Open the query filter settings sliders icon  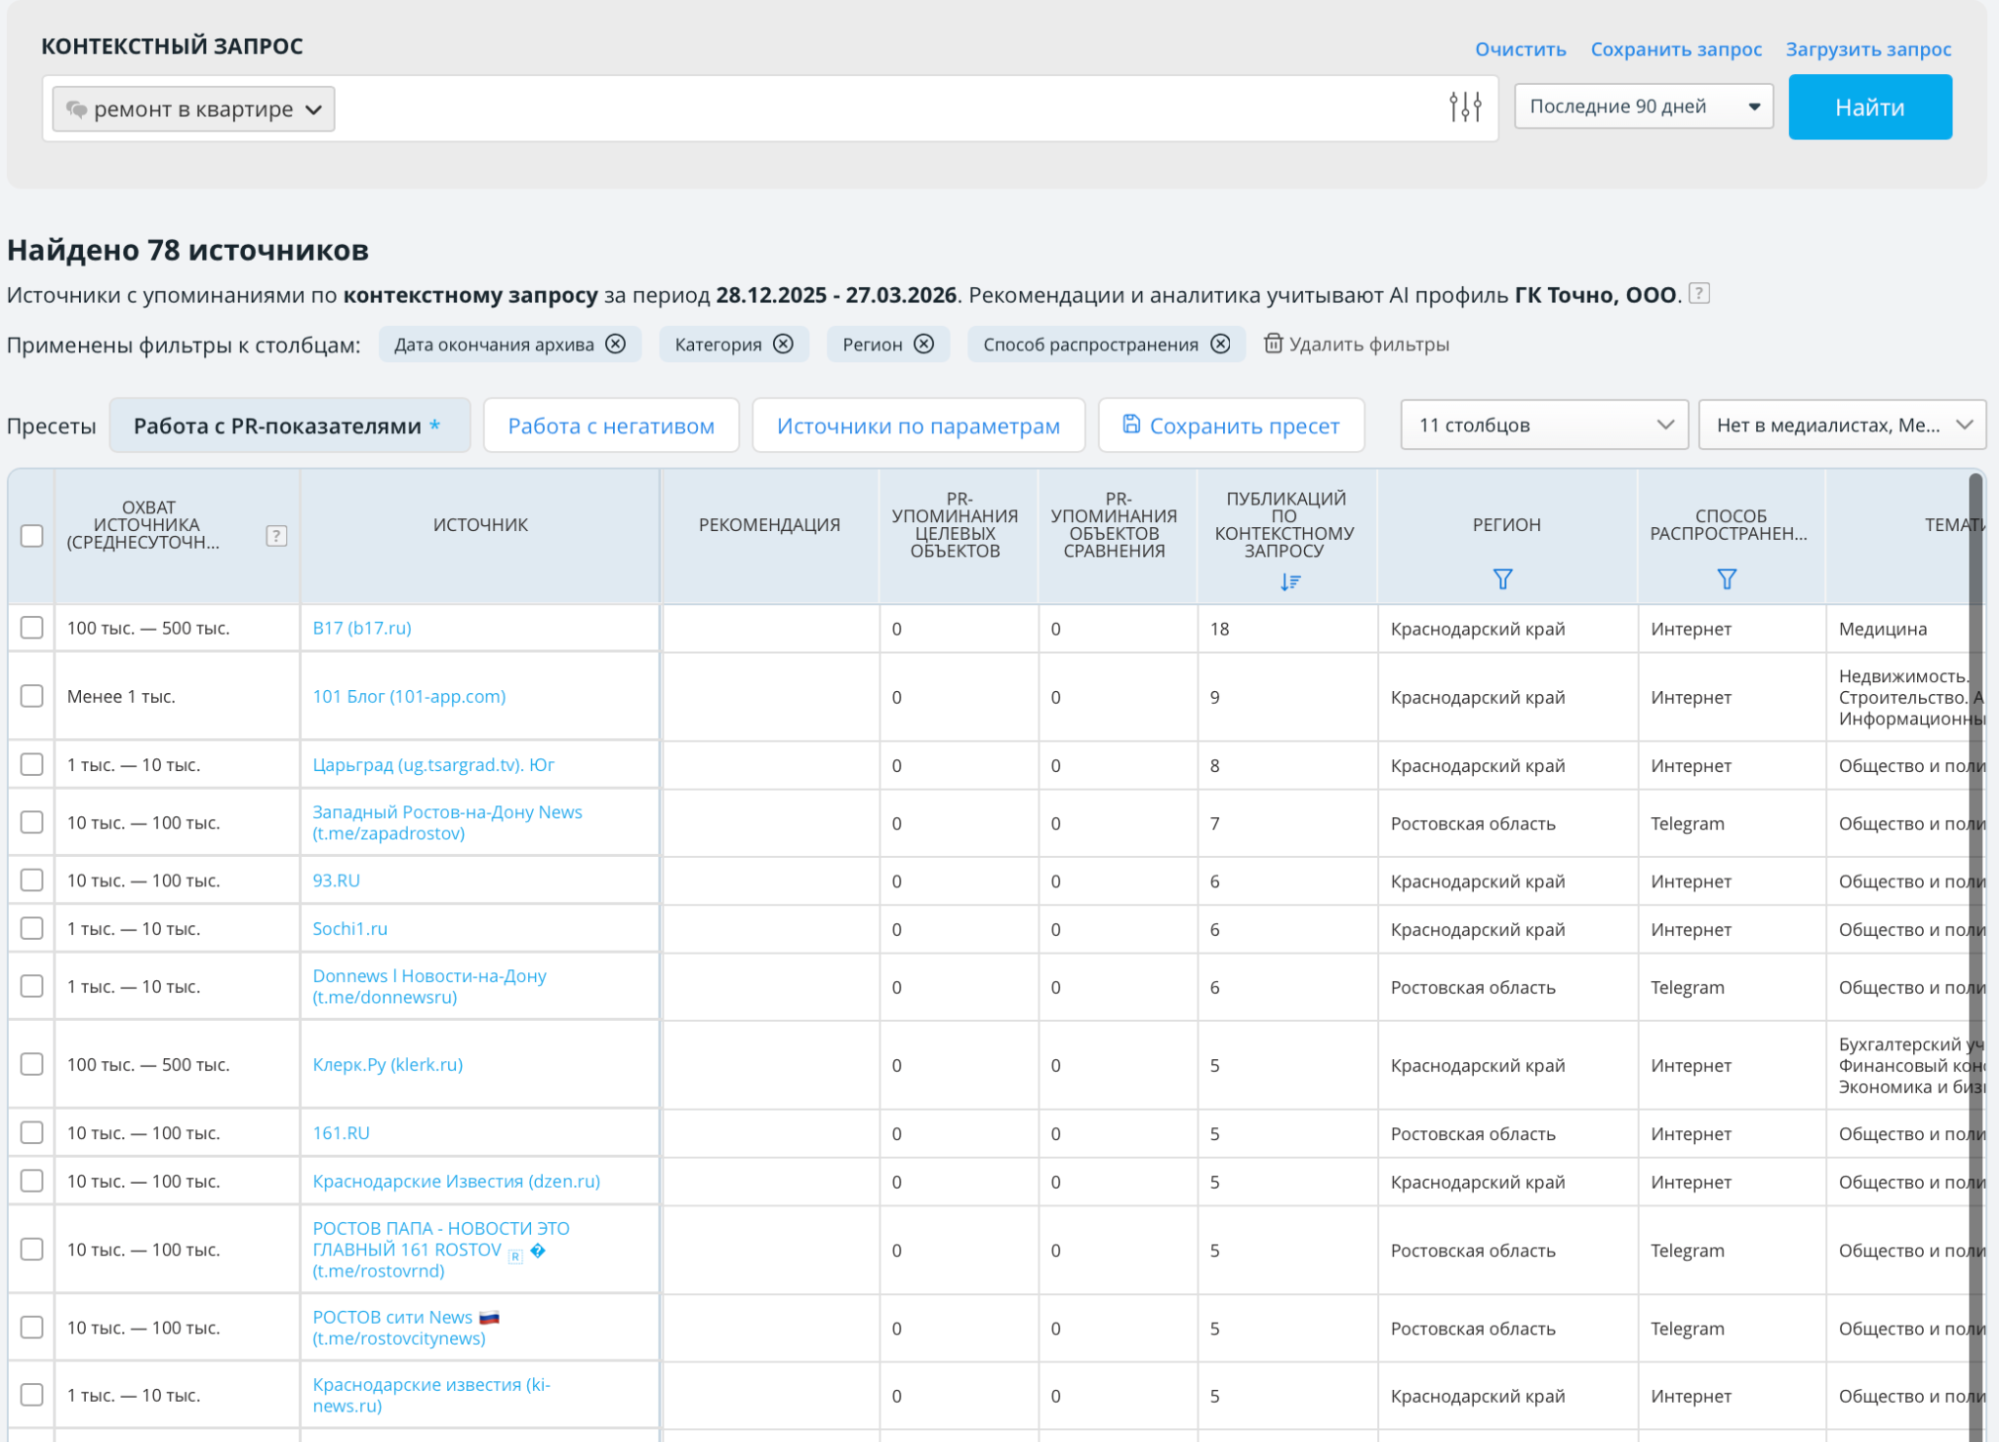(1465, 107)
